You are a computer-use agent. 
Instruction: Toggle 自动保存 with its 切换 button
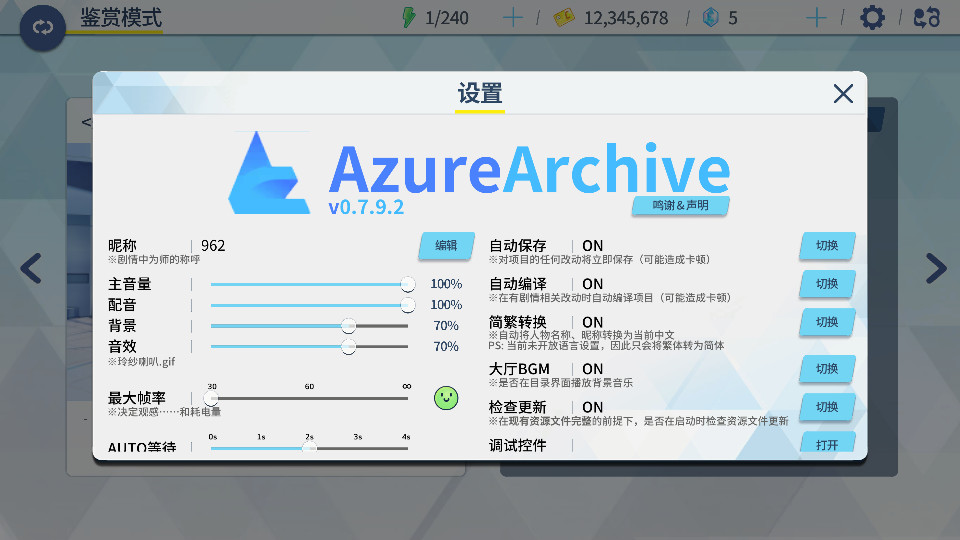827,246
